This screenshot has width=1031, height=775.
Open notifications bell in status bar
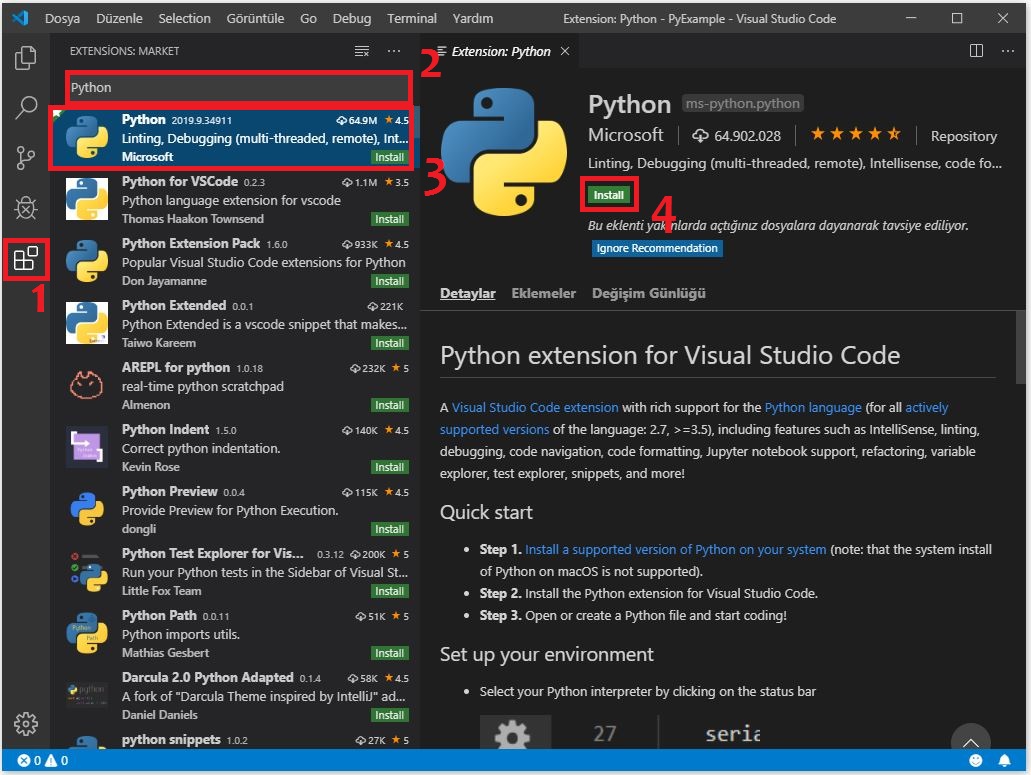tap(1004, 761)
